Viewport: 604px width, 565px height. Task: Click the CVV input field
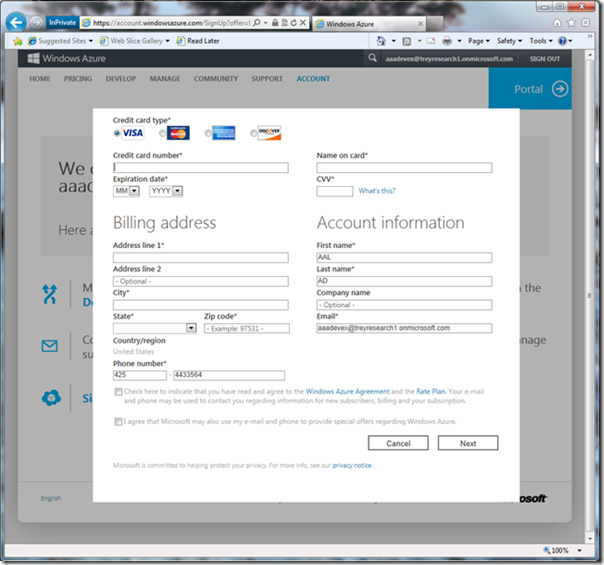coord(335,191)
